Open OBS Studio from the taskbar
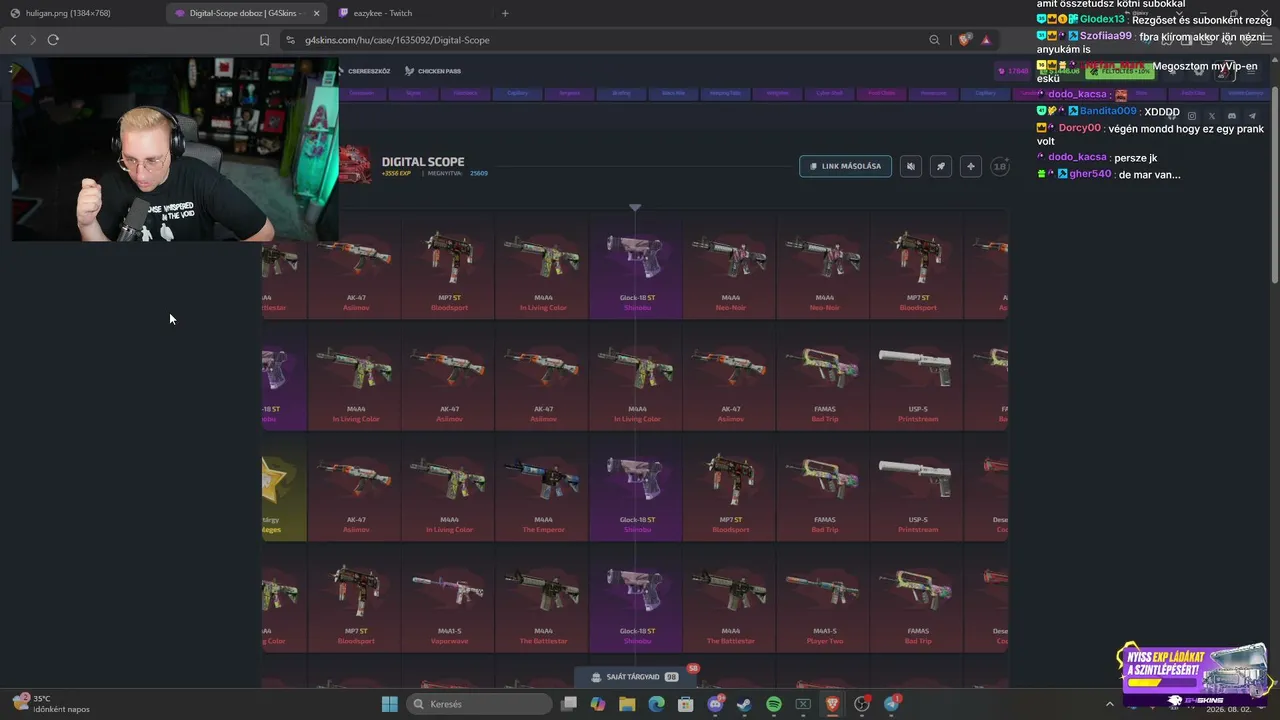 862,704
